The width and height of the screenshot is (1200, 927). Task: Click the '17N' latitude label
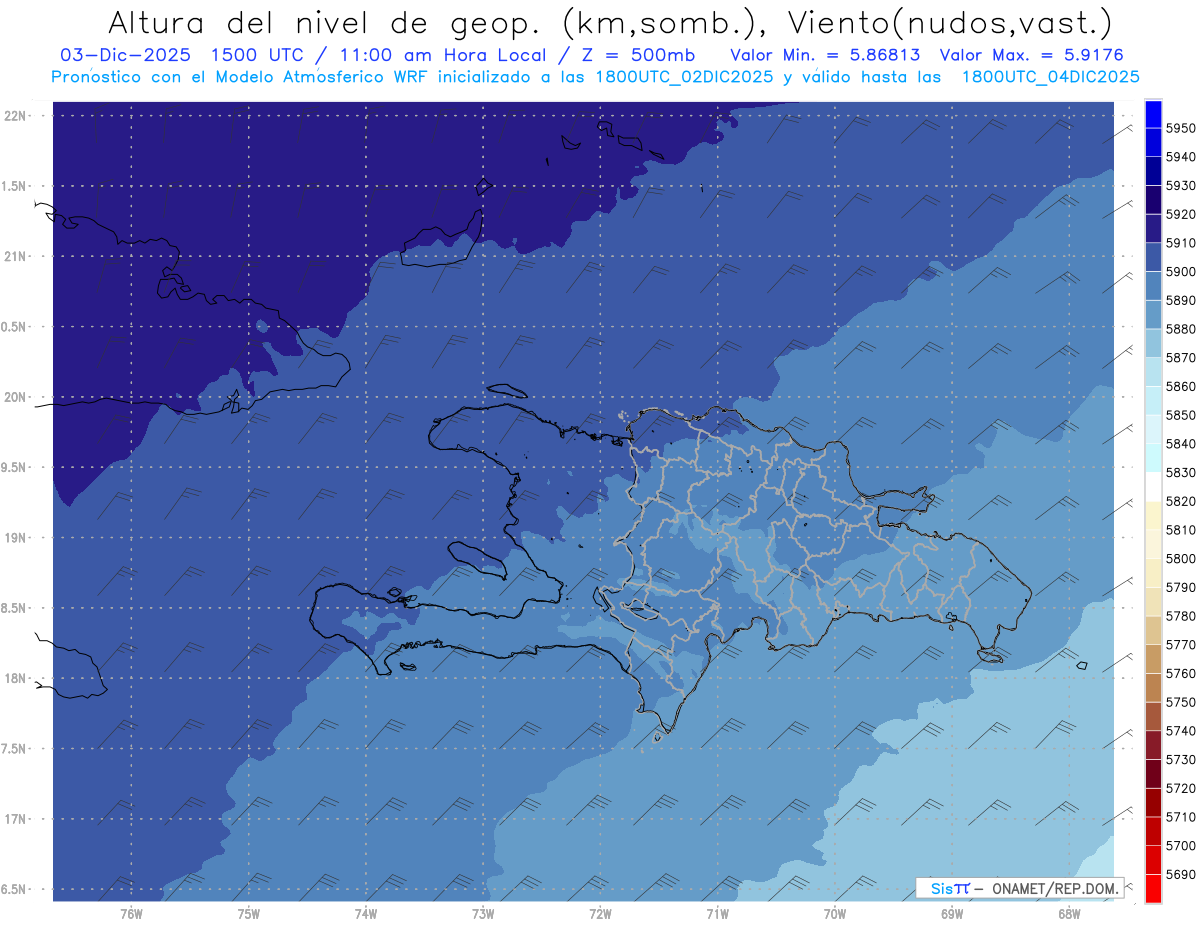16,819
